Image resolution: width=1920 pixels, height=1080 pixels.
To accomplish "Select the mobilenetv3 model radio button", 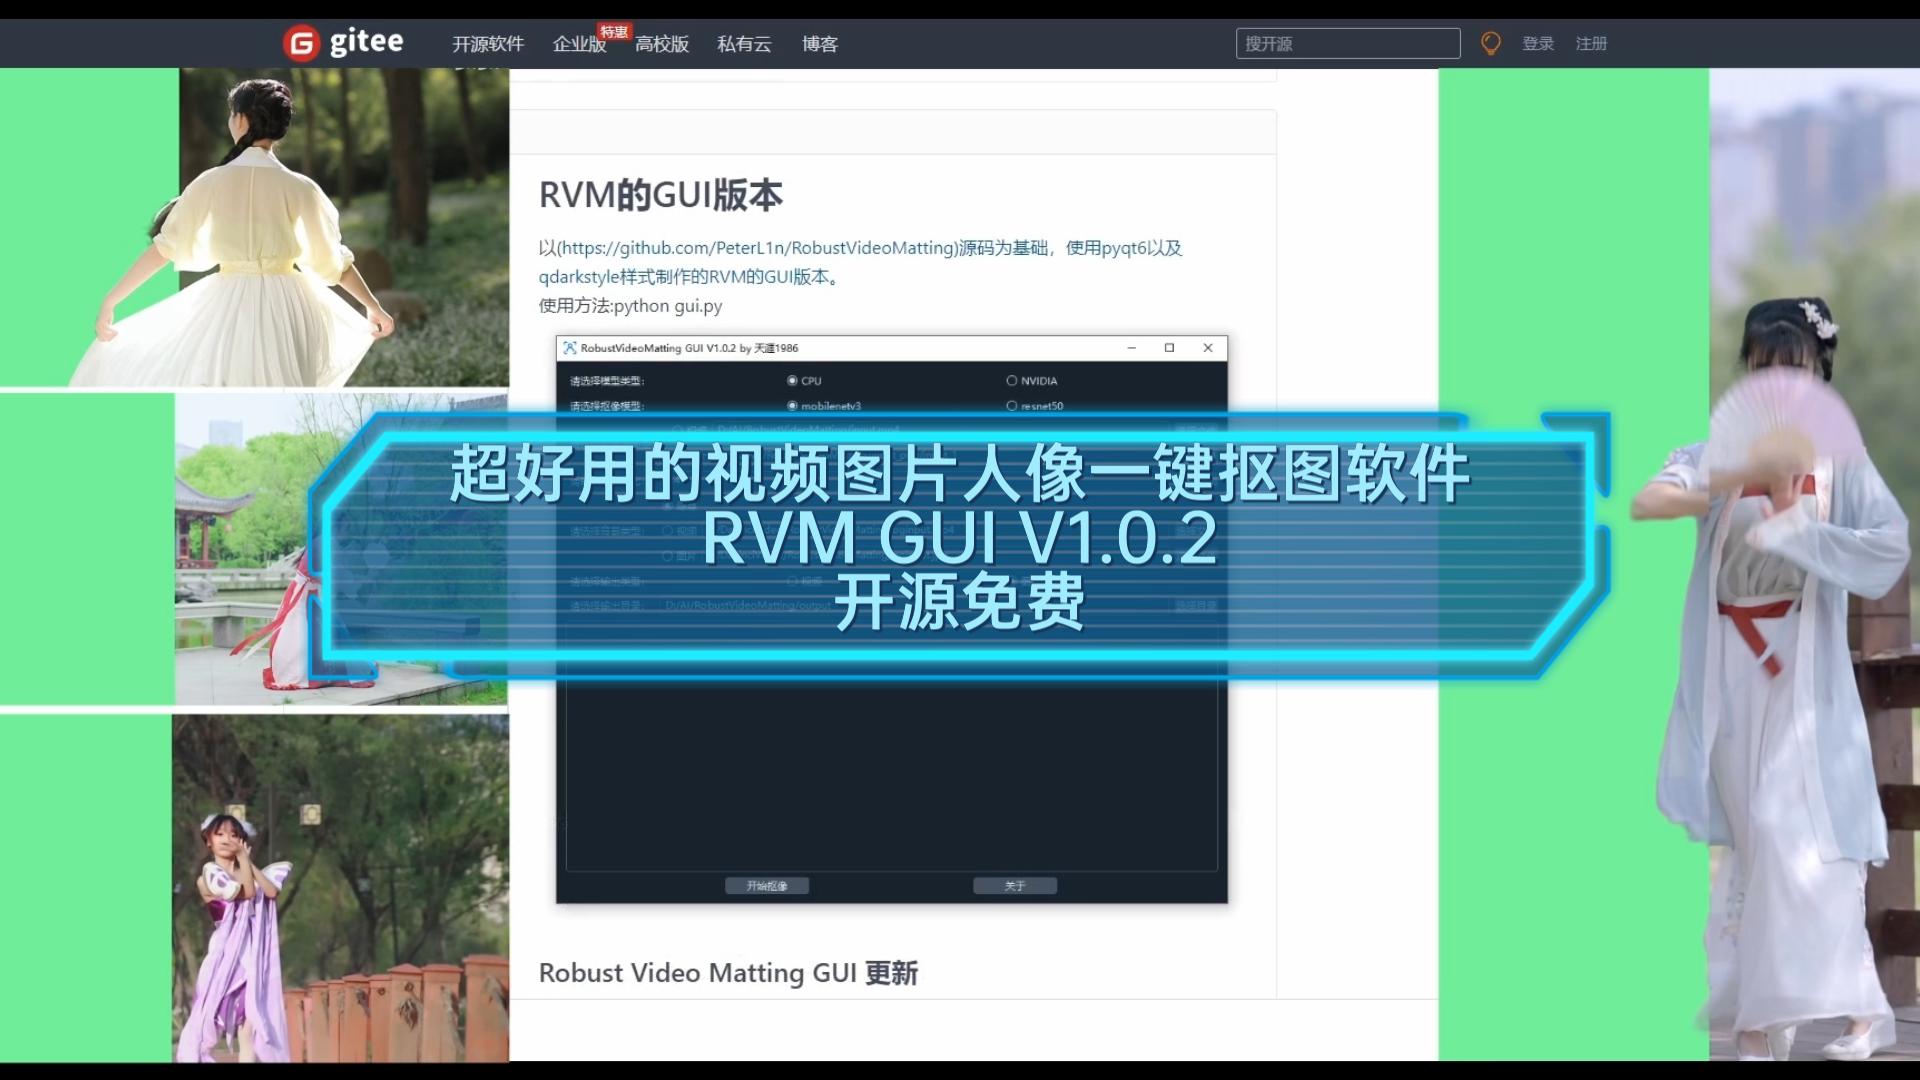I will pos(792,406).
